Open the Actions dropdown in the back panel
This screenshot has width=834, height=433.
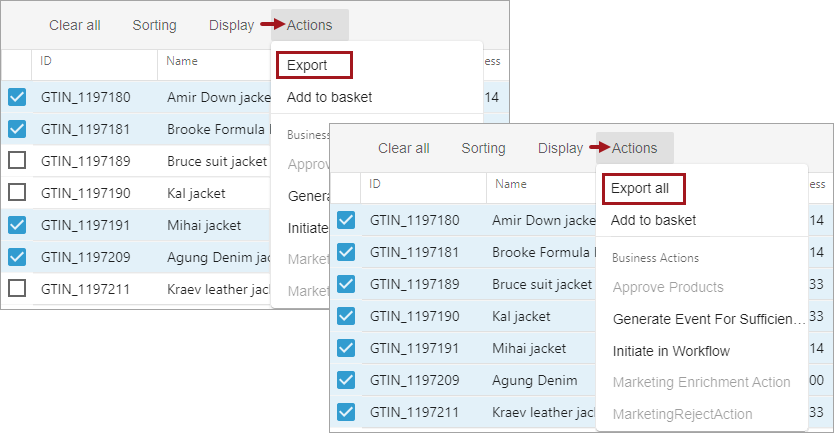pyautogui.click(x=309, y=25)
